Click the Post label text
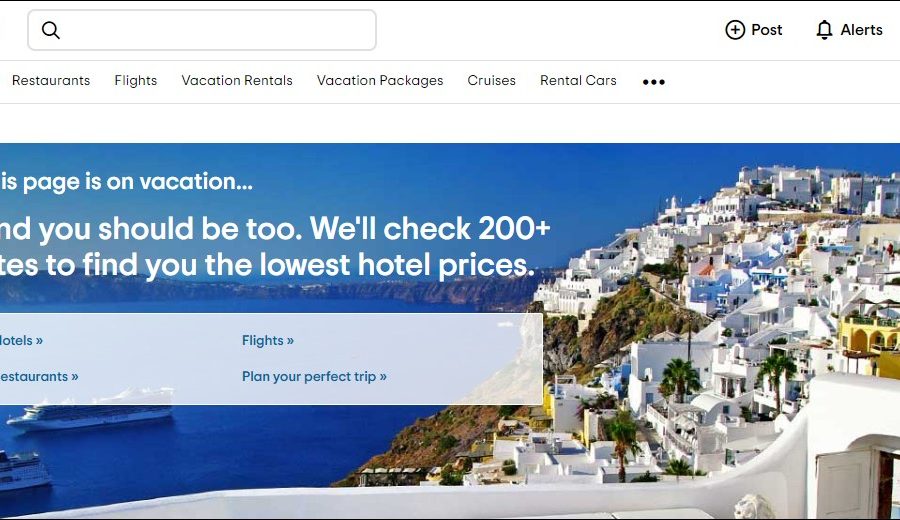The height and width of the screenshot is (520, 900). pos(767,29)
